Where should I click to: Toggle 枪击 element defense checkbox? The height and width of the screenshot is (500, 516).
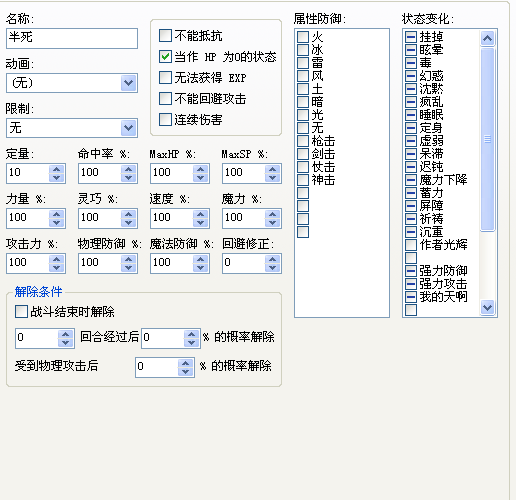click(x=303, y=141)
